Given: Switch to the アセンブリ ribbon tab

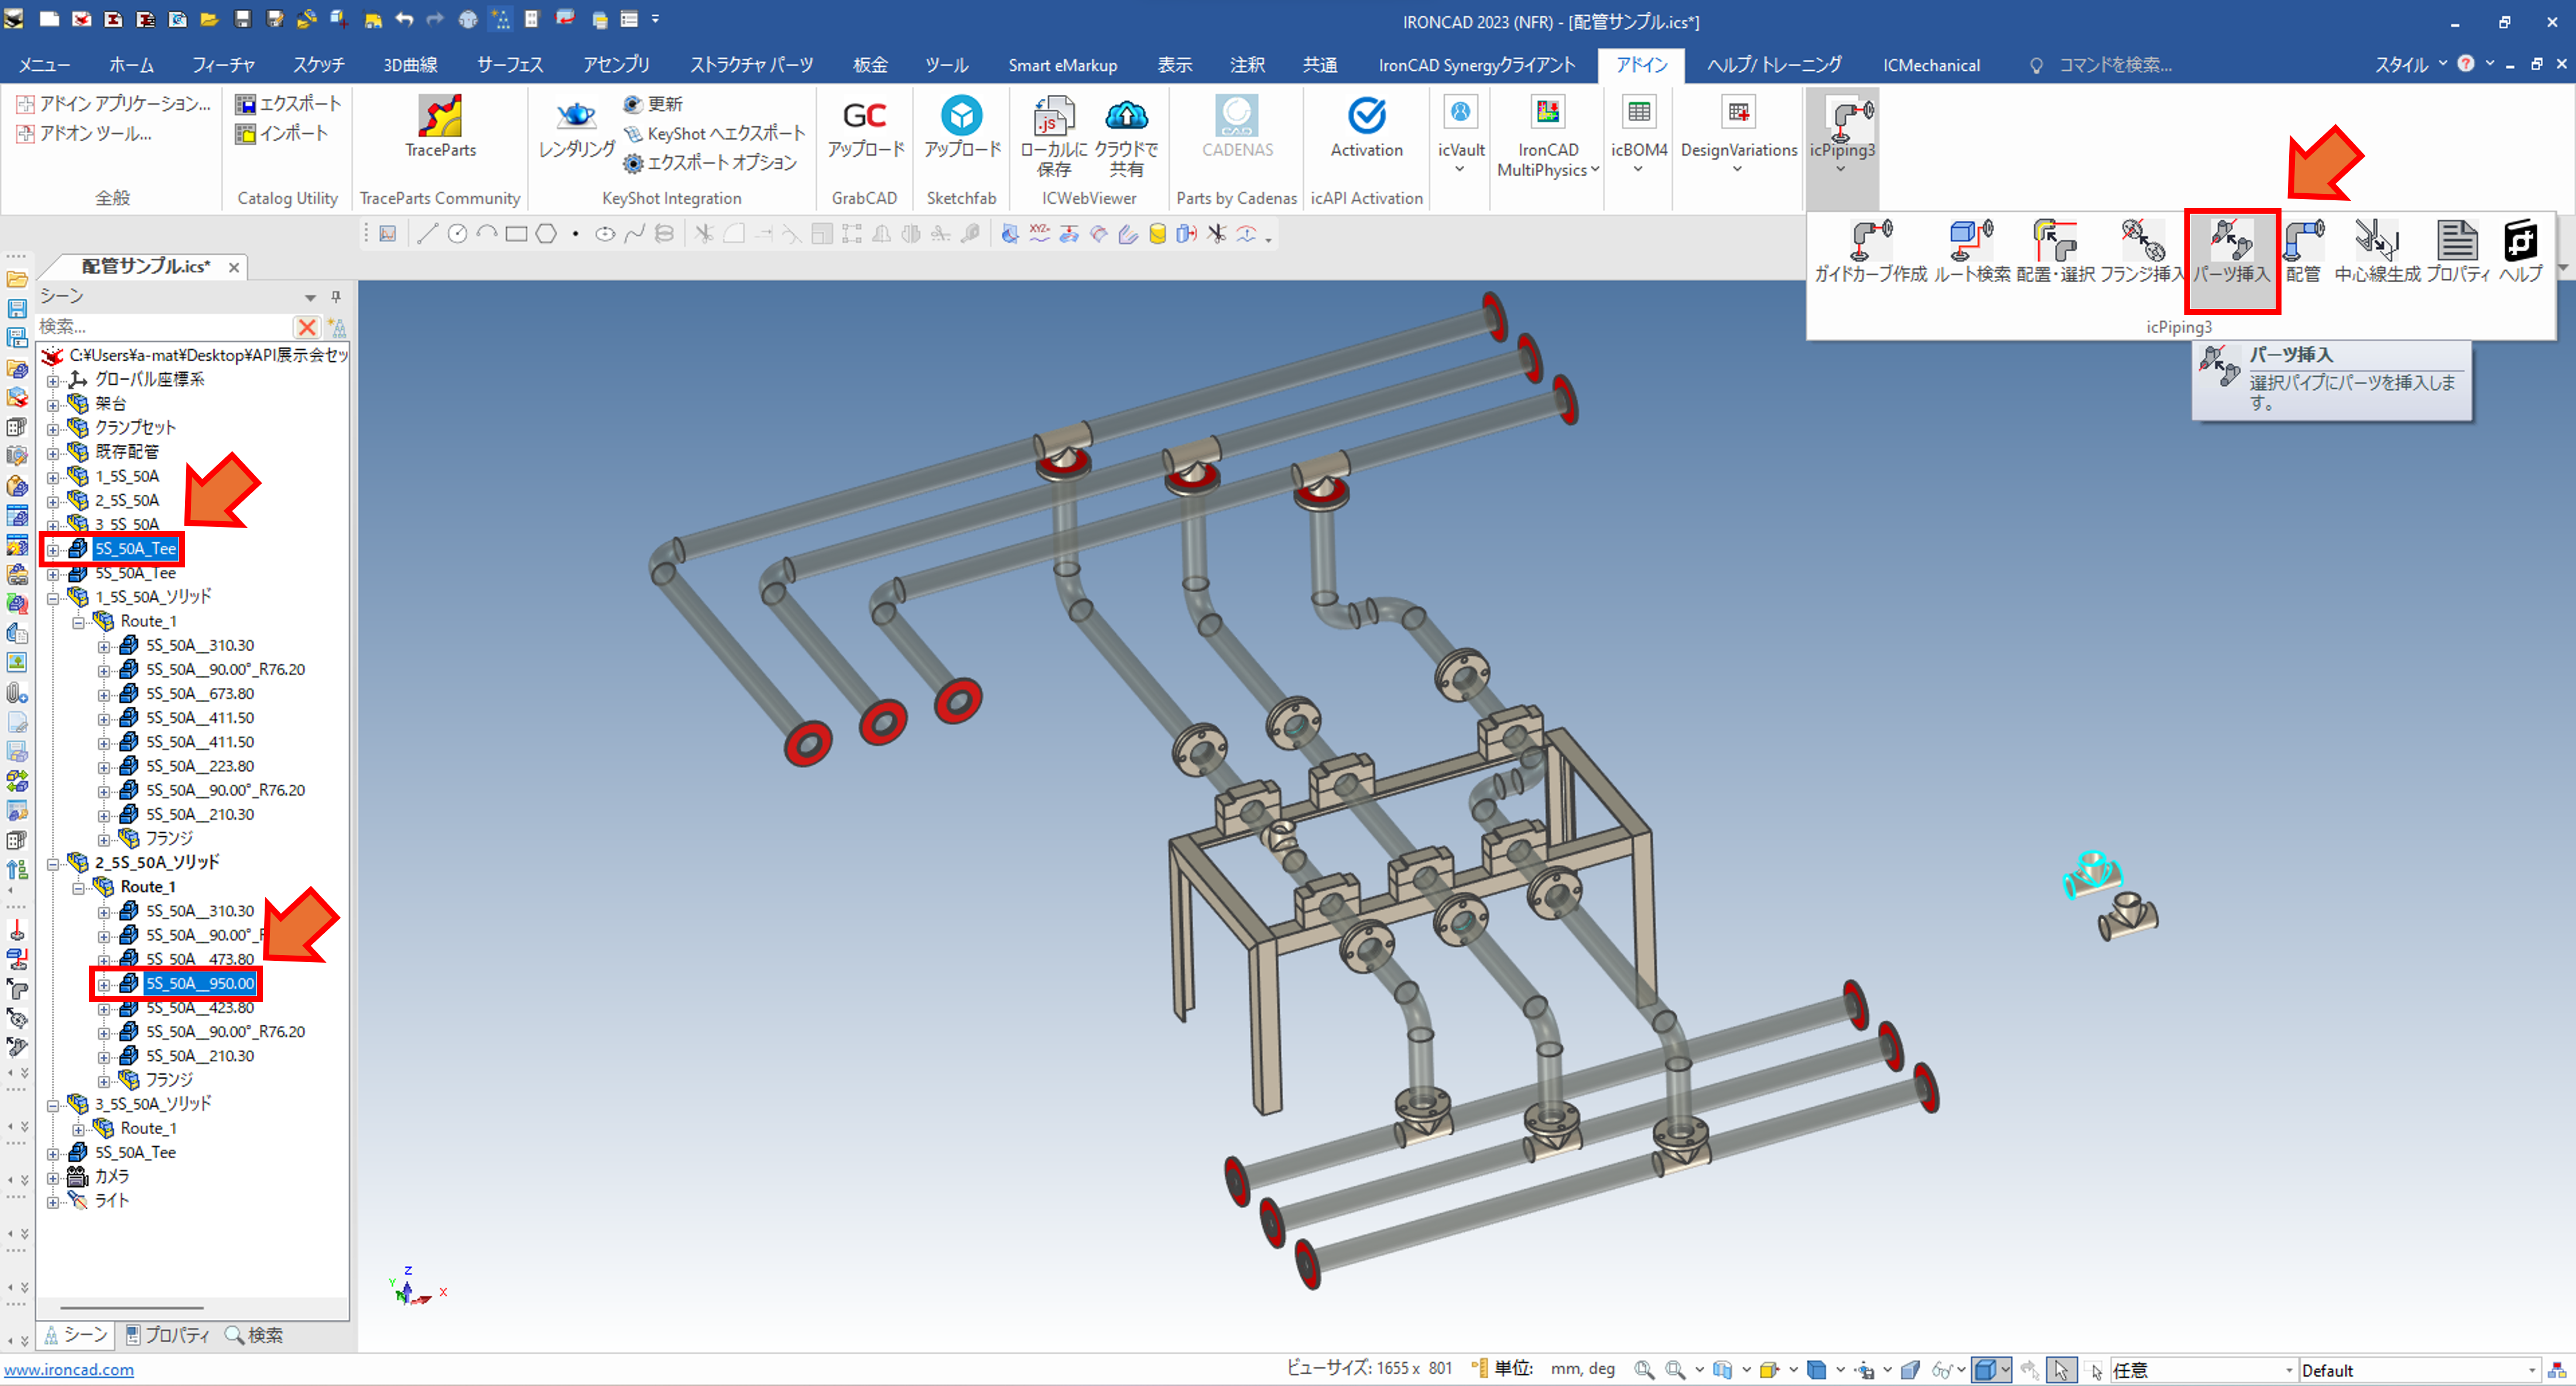Looking at the screenshot, I should 616,65.
